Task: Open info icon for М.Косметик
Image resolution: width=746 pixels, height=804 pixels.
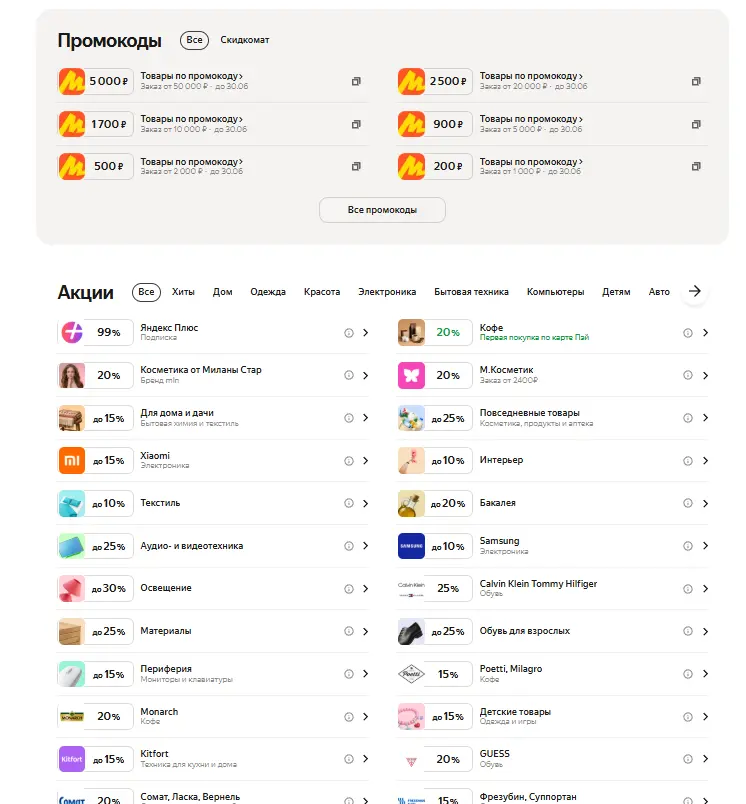Action: pyautogui.click(x=688, y=375)
